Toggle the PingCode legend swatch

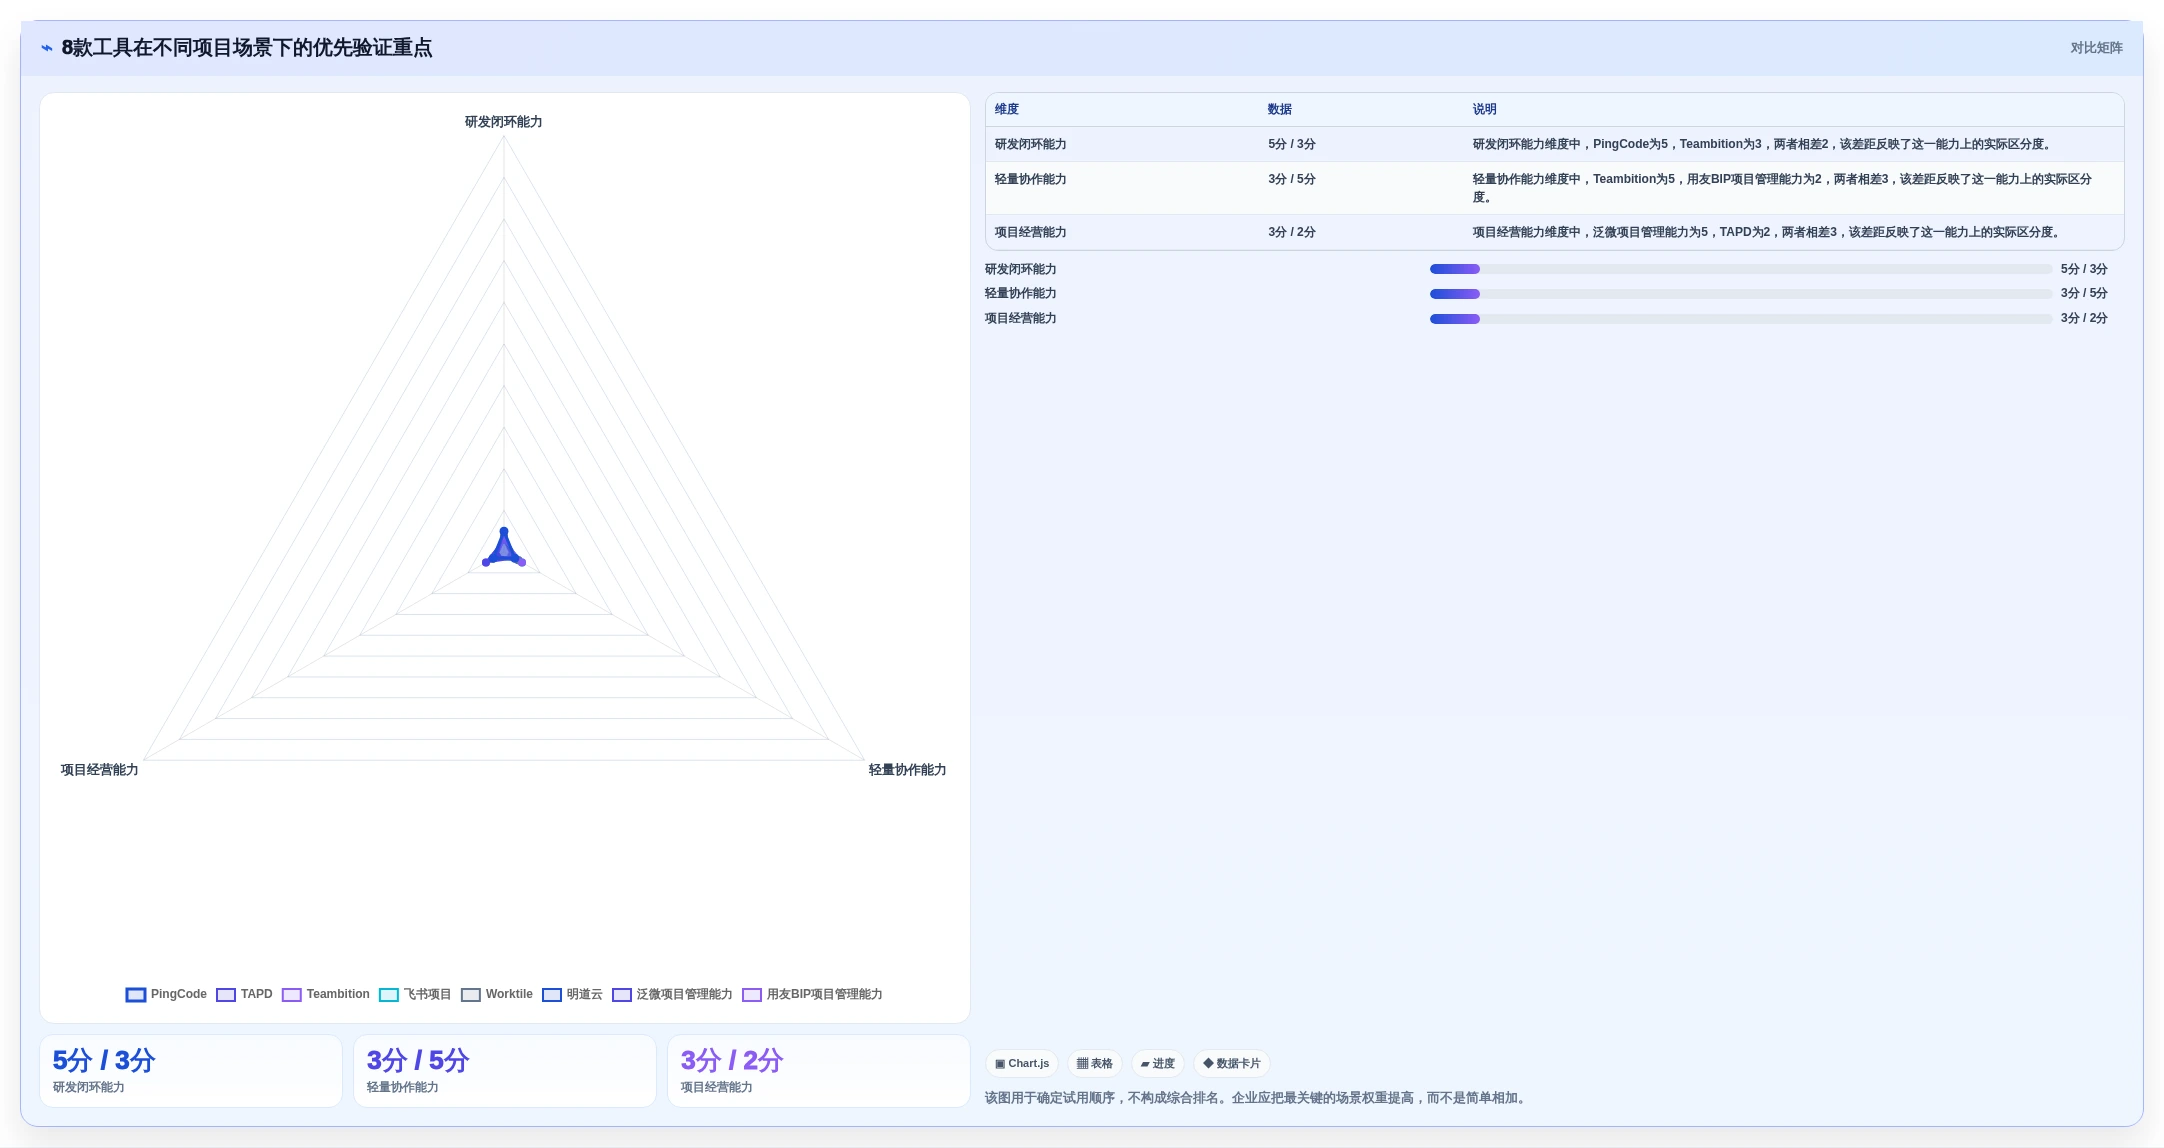tap(136, 994)
